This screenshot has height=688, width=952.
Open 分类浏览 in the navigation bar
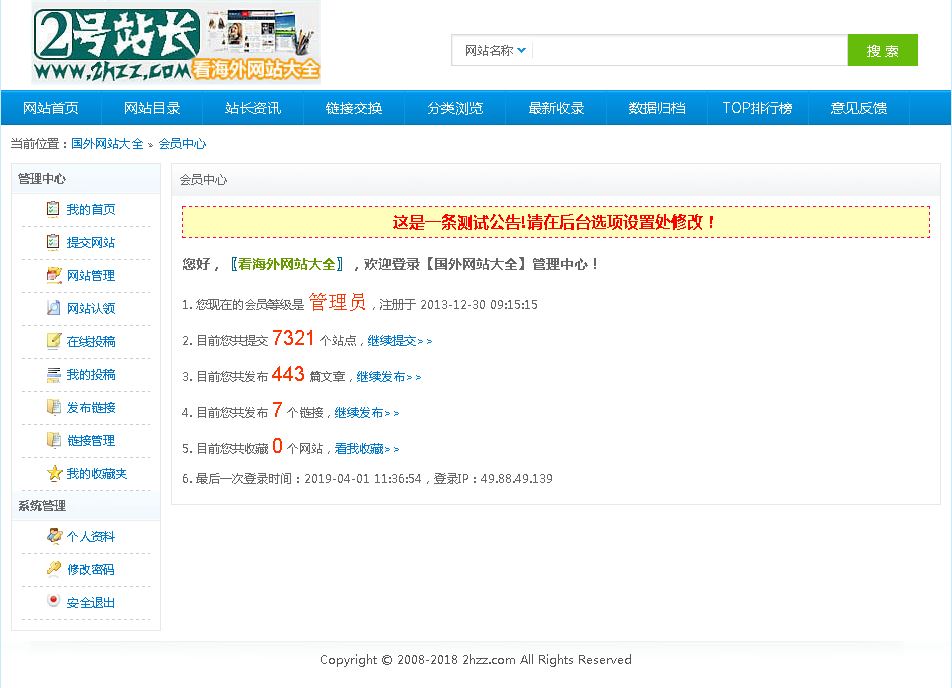[x=455, y=108]
